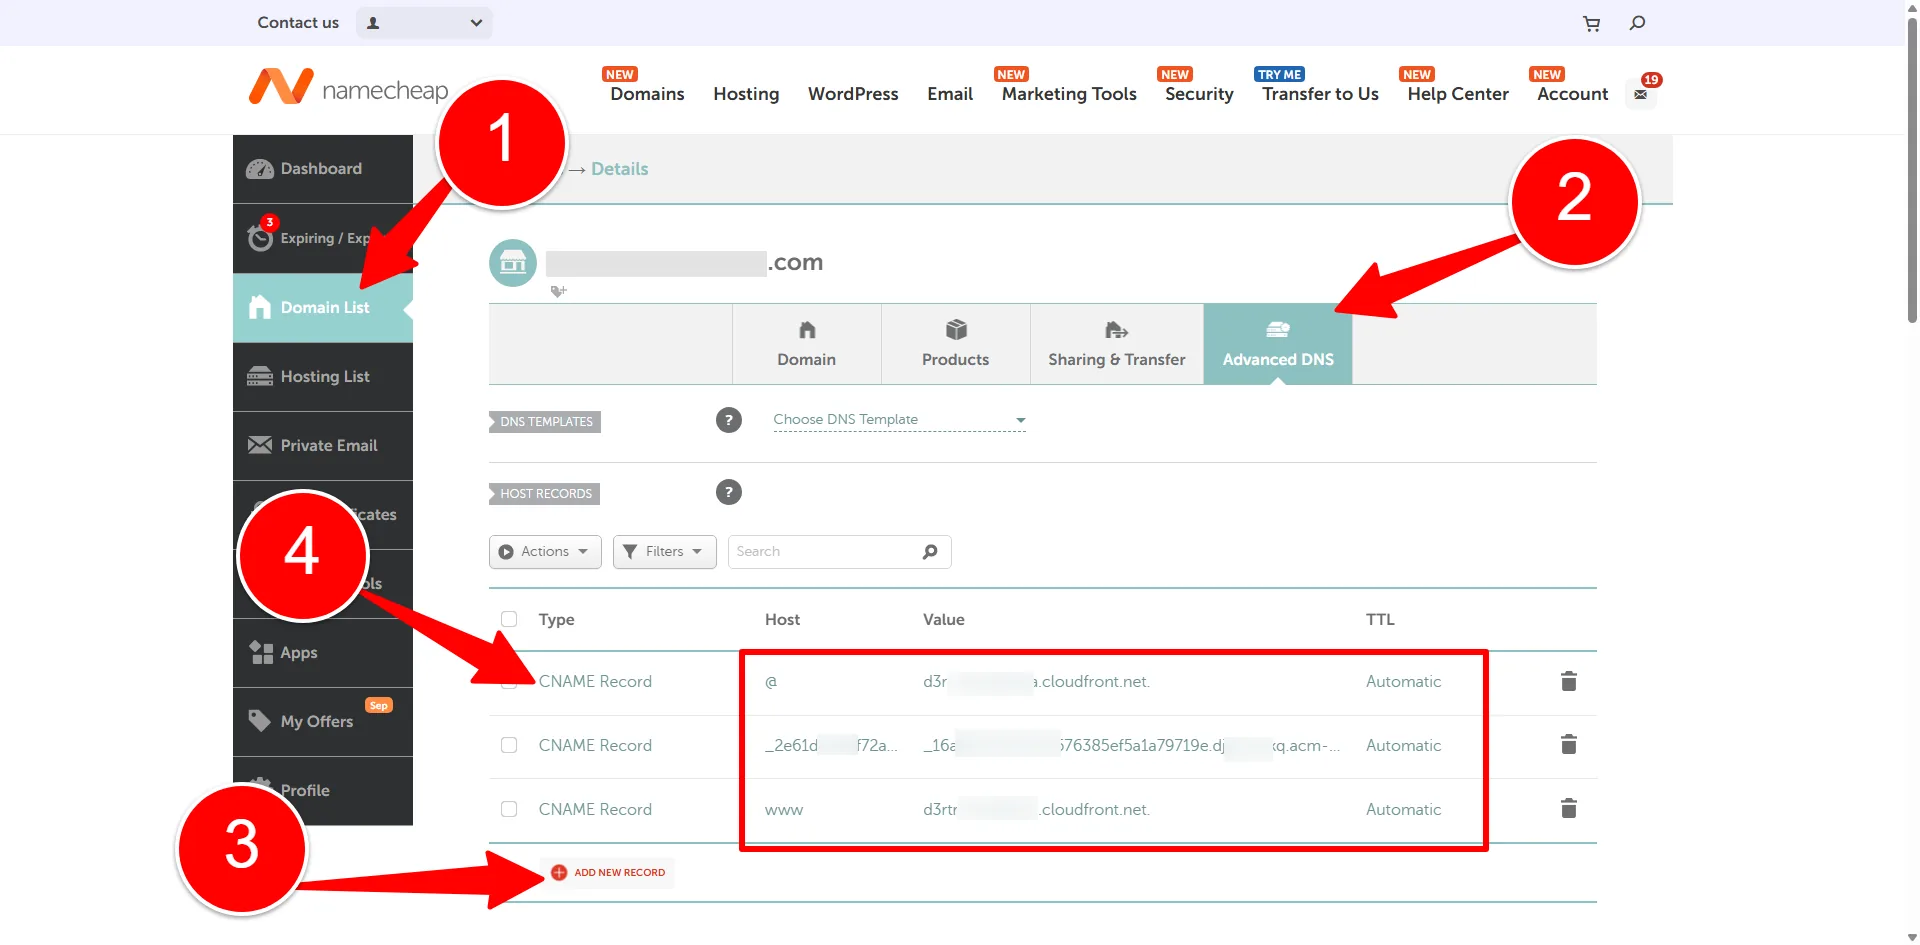Open the user account dropdown in top bar
The height and width of the screenshot is (945, 1920).
[x=424, y=23]
